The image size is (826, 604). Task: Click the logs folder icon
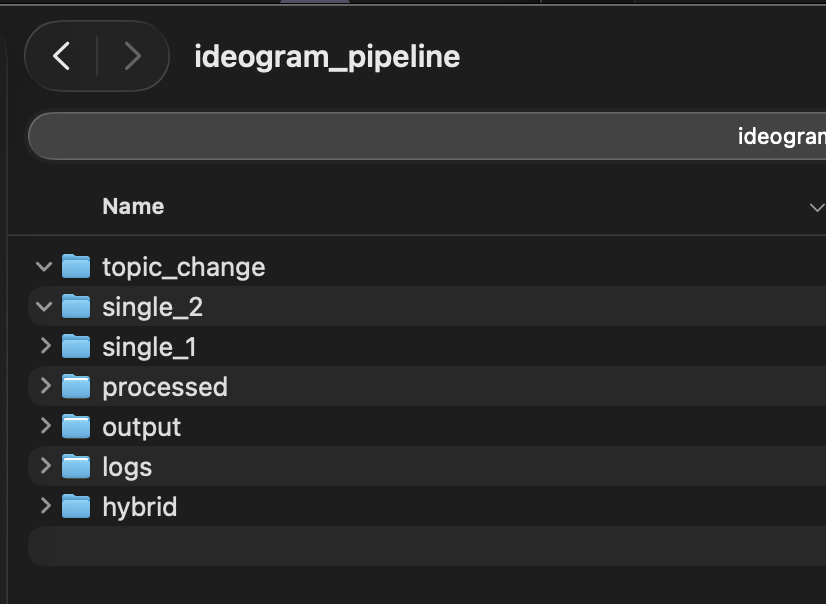click(x=76, y=466)
